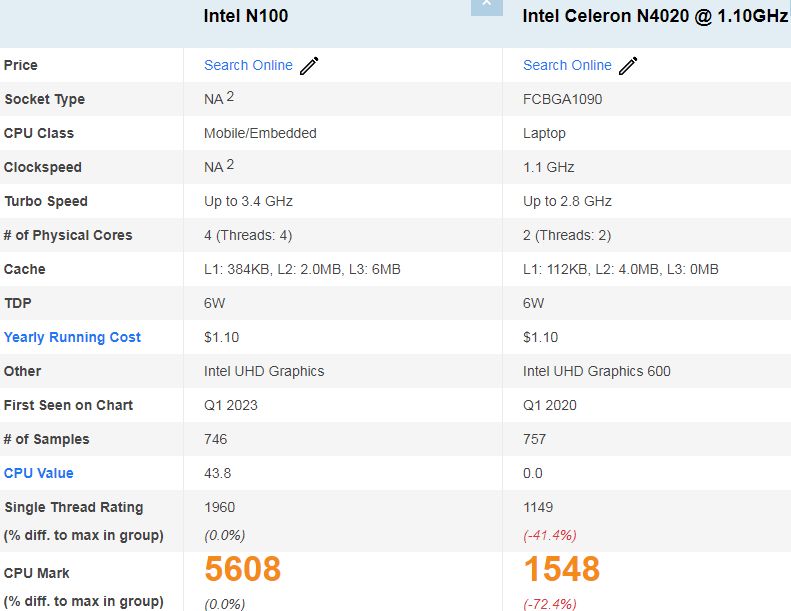
Task: Click the orange 1548 CPU Mark score
Action: pos(561,569)
